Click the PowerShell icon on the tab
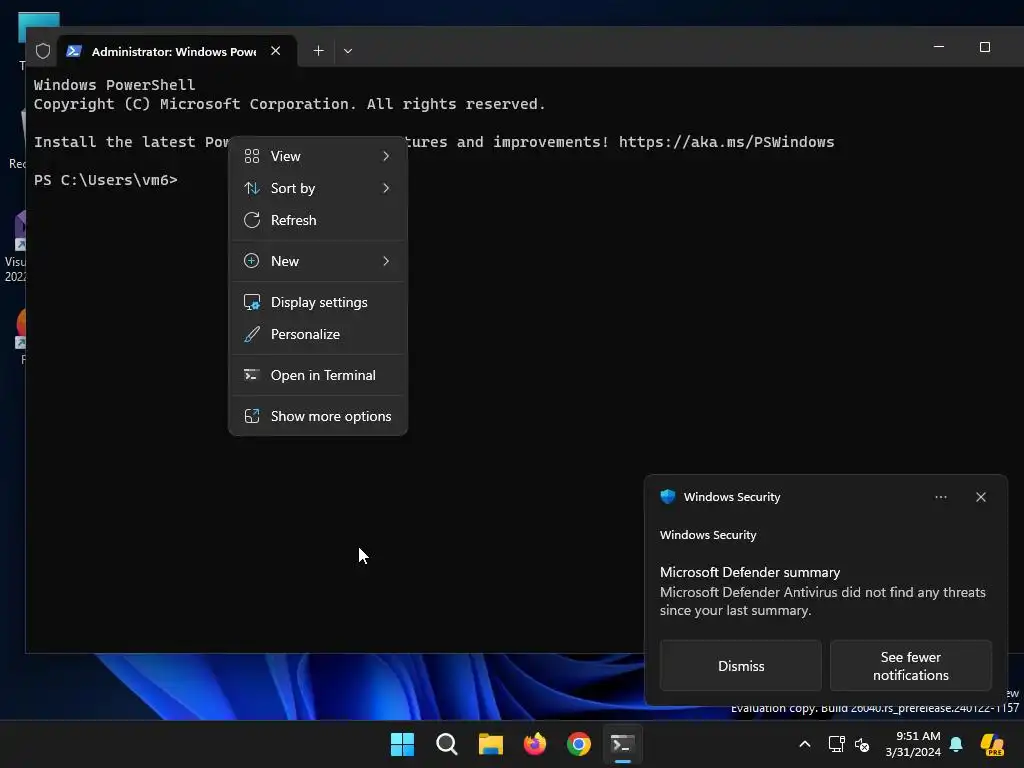Image resolution: width=1024 pixels, height=768 pixels. [x=74, y=51]
